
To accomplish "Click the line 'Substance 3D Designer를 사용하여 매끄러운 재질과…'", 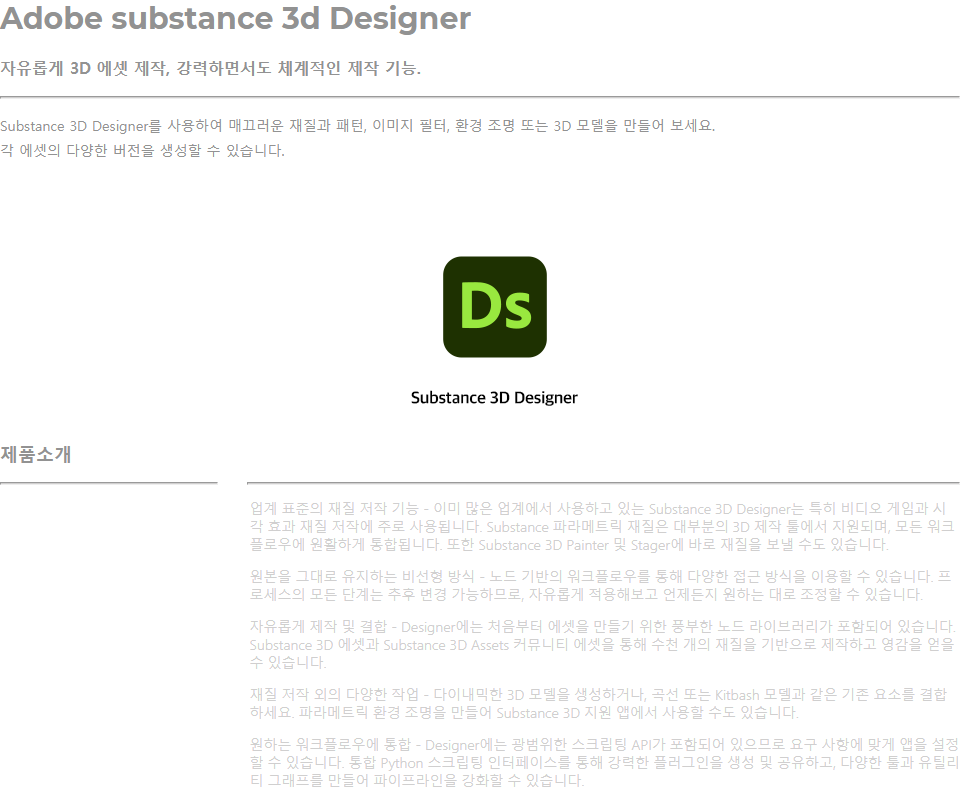I will pos(357,126).
